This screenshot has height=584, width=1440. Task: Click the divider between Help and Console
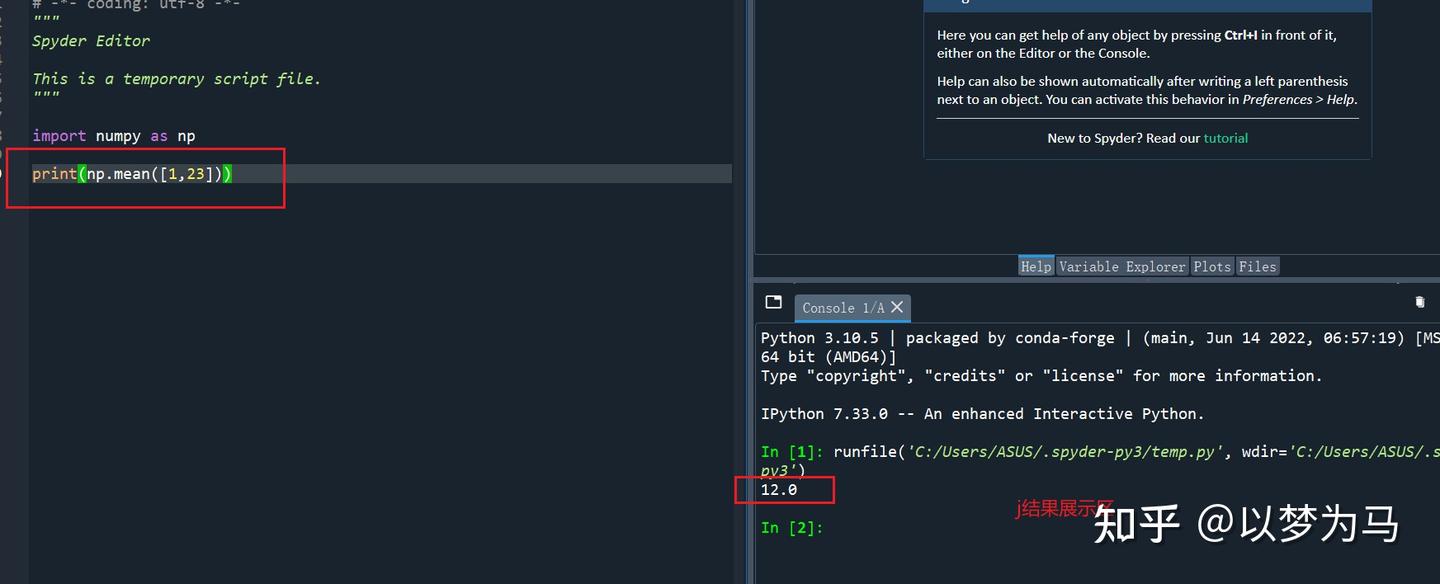tap(1096, 280)
